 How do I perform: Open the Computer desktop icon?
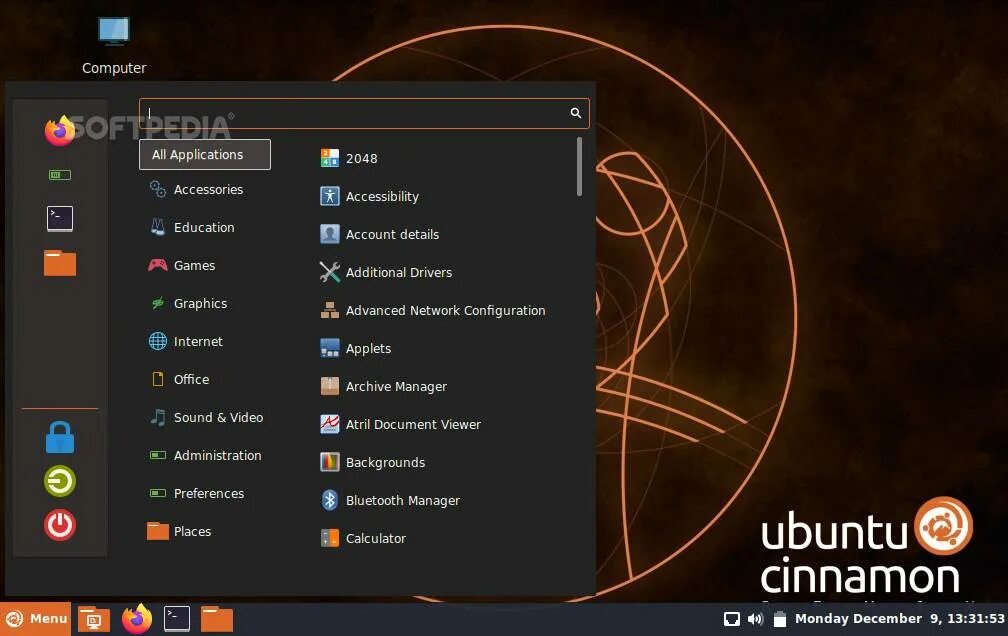coord(114,45)
